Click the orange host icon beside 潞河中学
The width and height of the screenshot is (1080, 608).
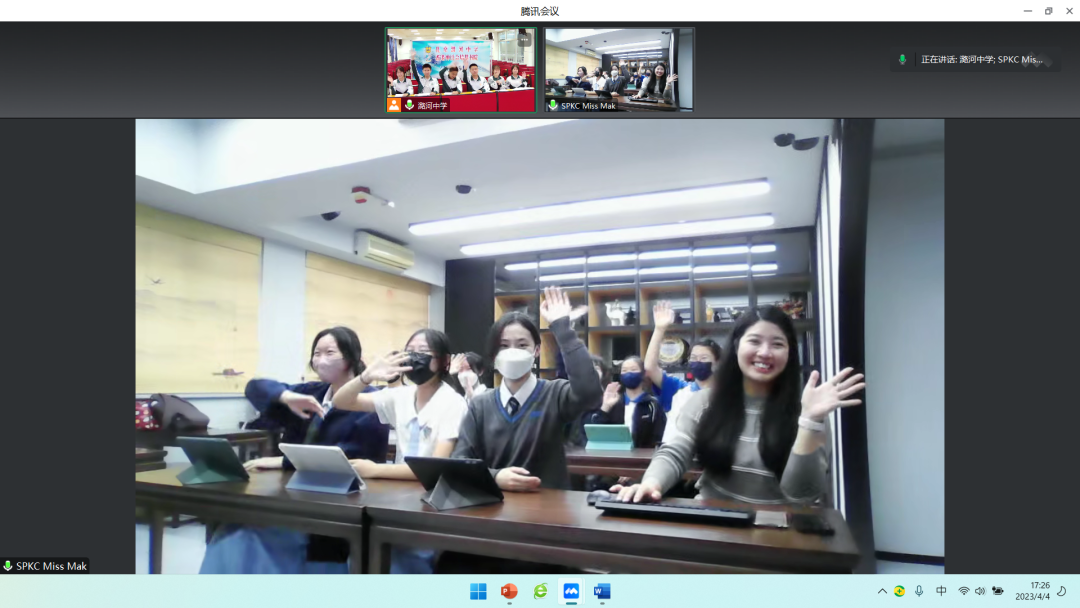(394, 105)
